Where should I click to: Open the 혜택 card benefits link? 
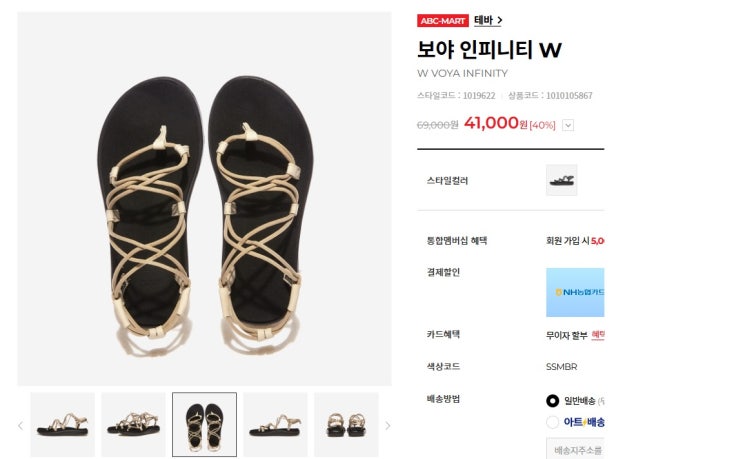(598, 335)
